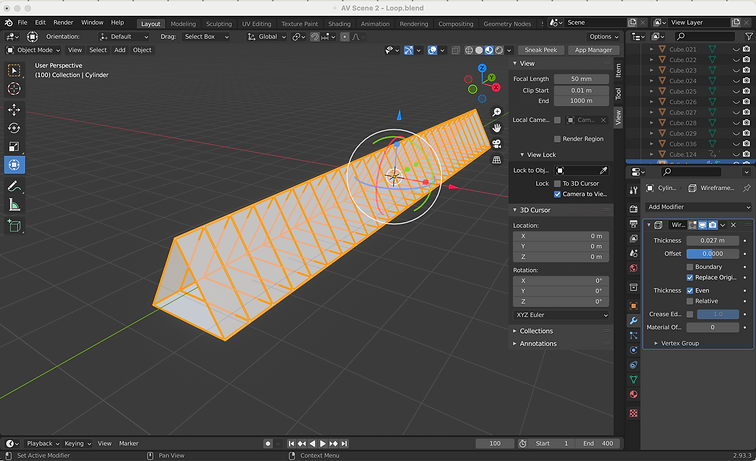The image size is (756, 461).
Task: Enable Boundary checkbox in Wireframe modifier
Action: (690, 267)
